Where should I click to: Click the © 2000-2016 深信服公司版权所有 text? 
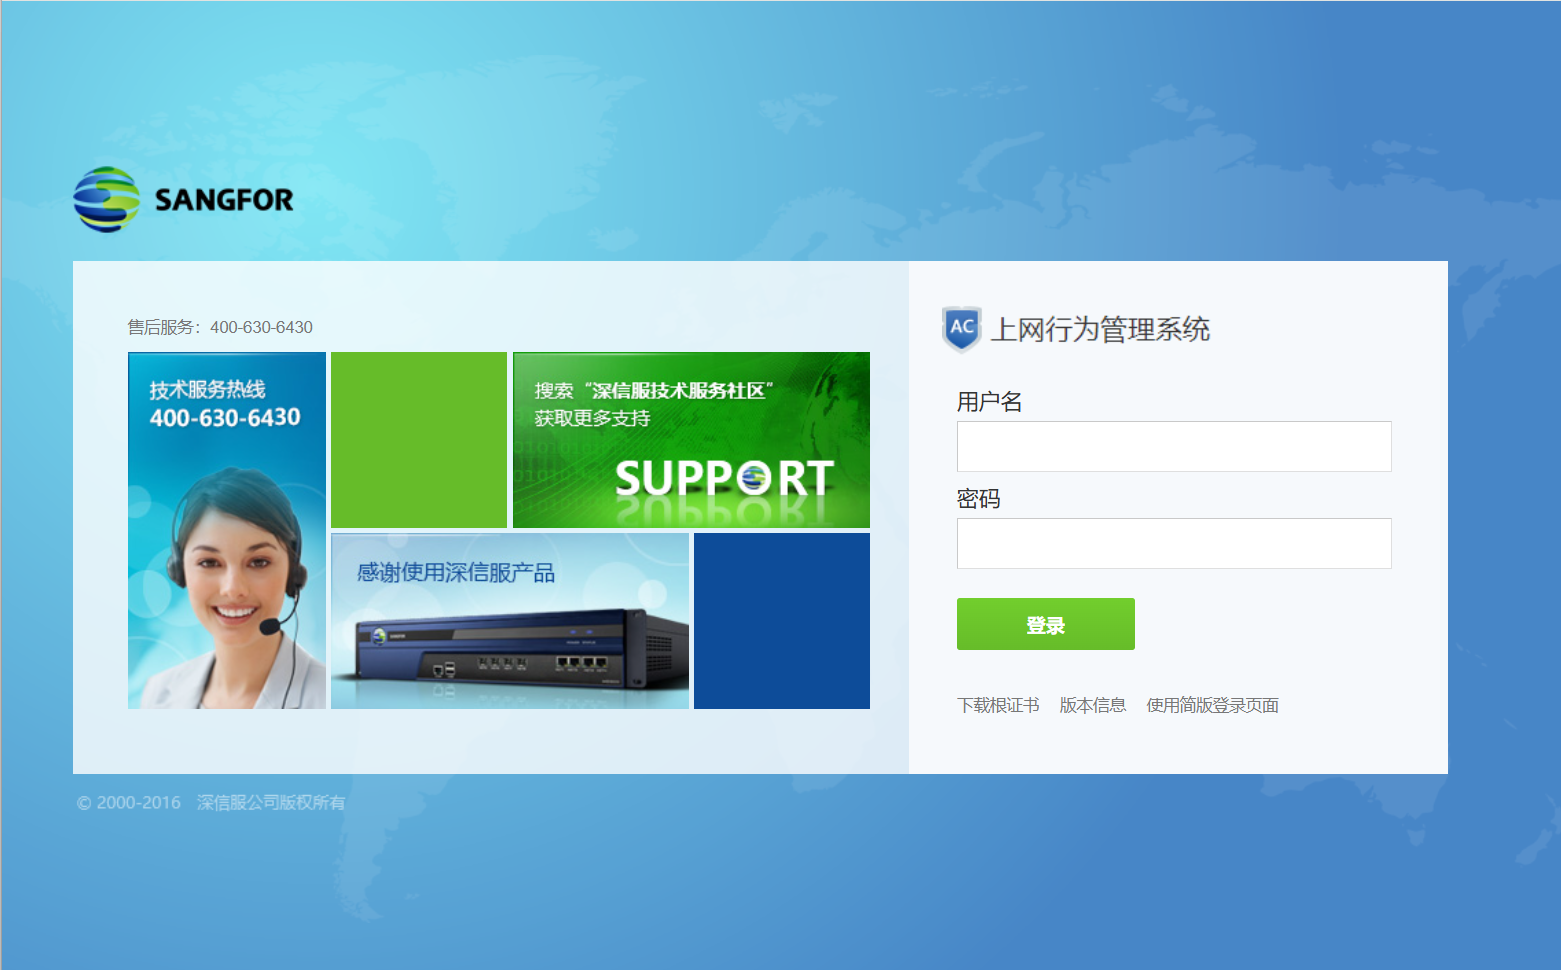[211, 802]
